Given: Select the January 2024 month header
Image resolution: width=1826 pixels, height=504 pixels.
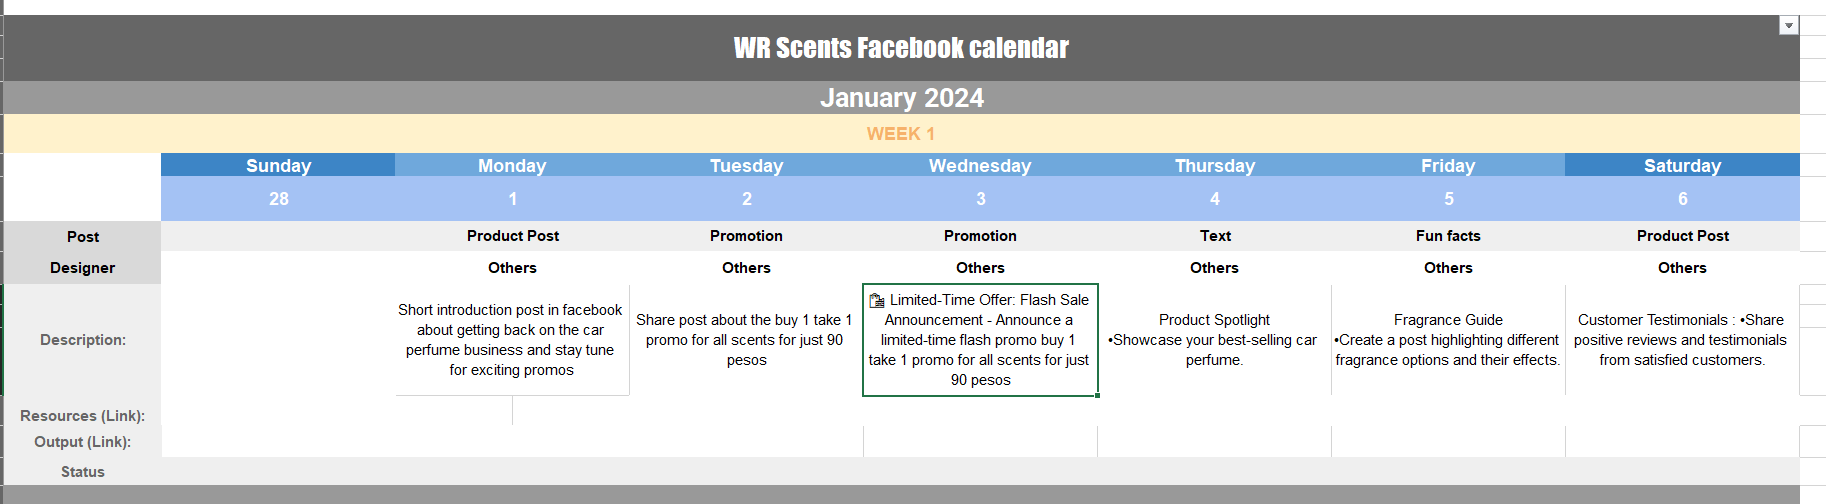Looking at the screenshot, I should [x=901, y=98].
